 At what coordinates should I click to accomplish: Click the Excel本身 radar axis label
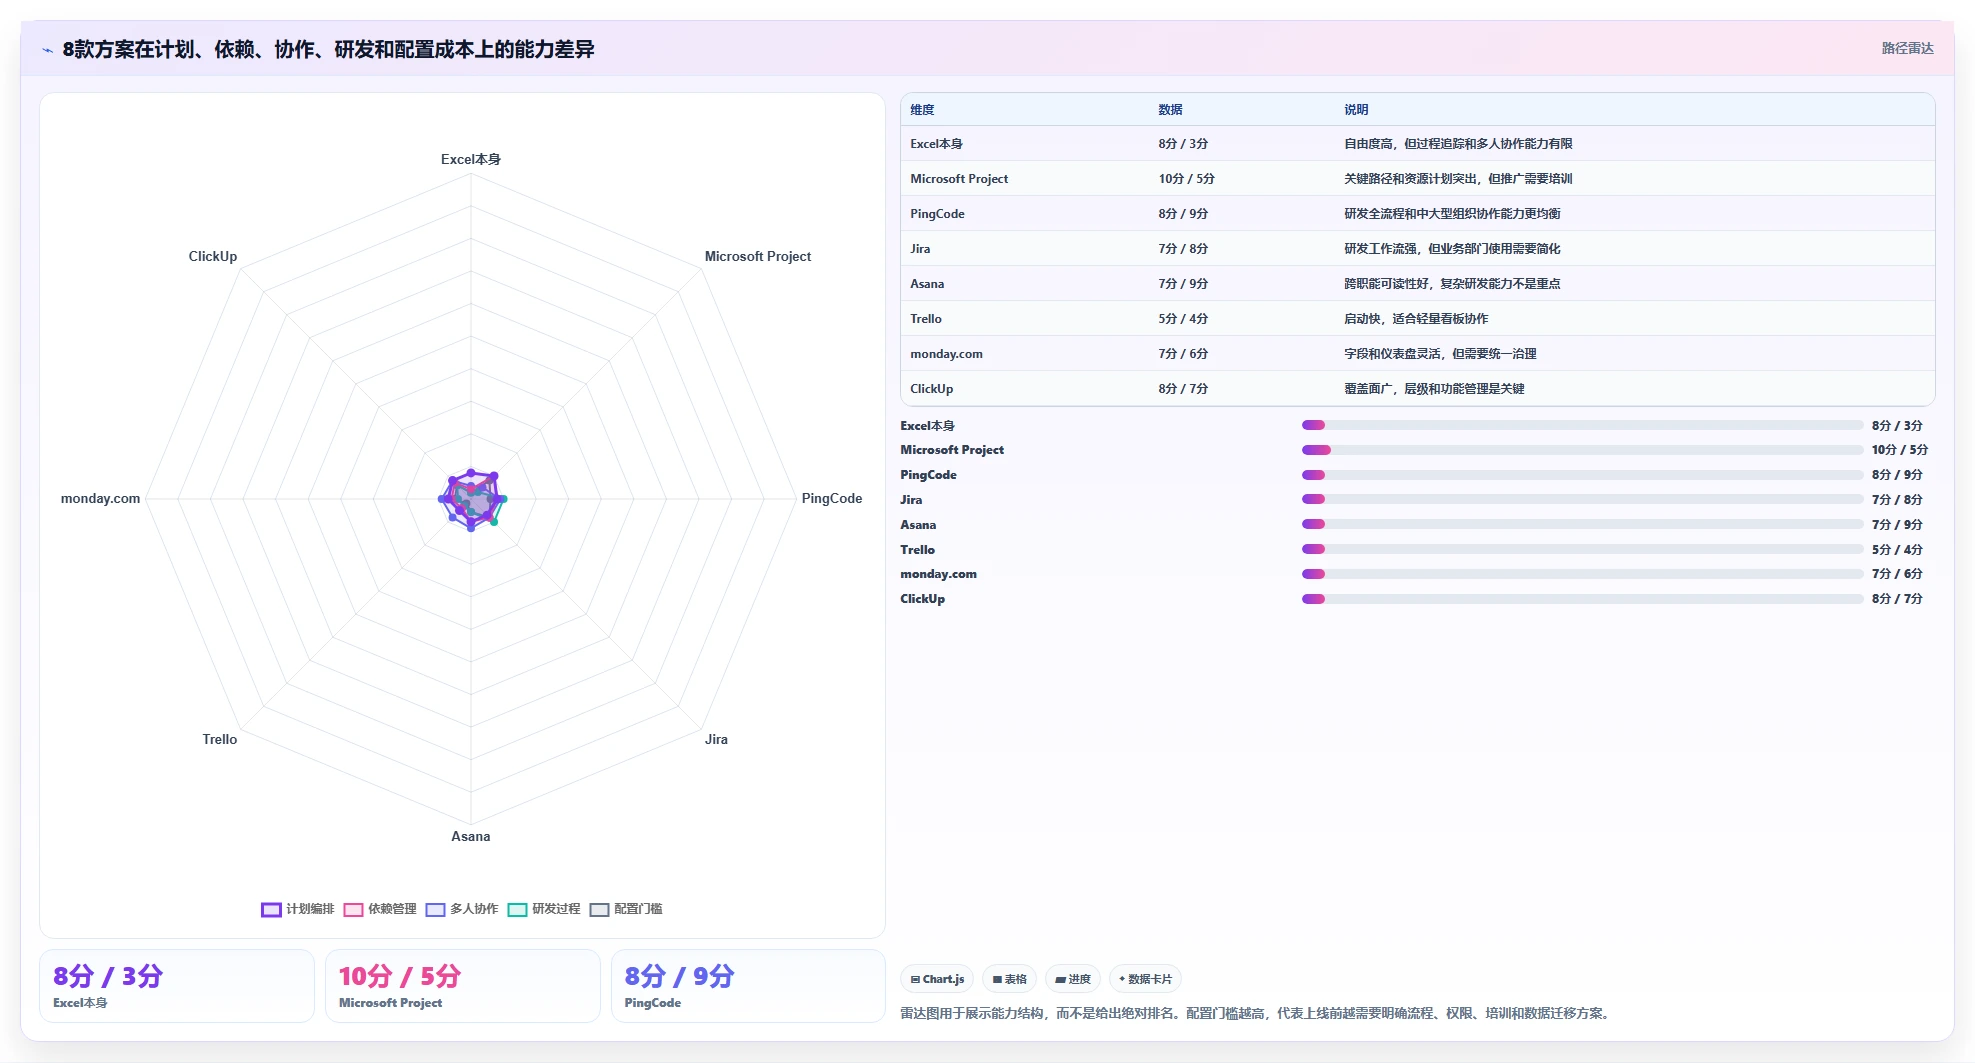[471, 159]
